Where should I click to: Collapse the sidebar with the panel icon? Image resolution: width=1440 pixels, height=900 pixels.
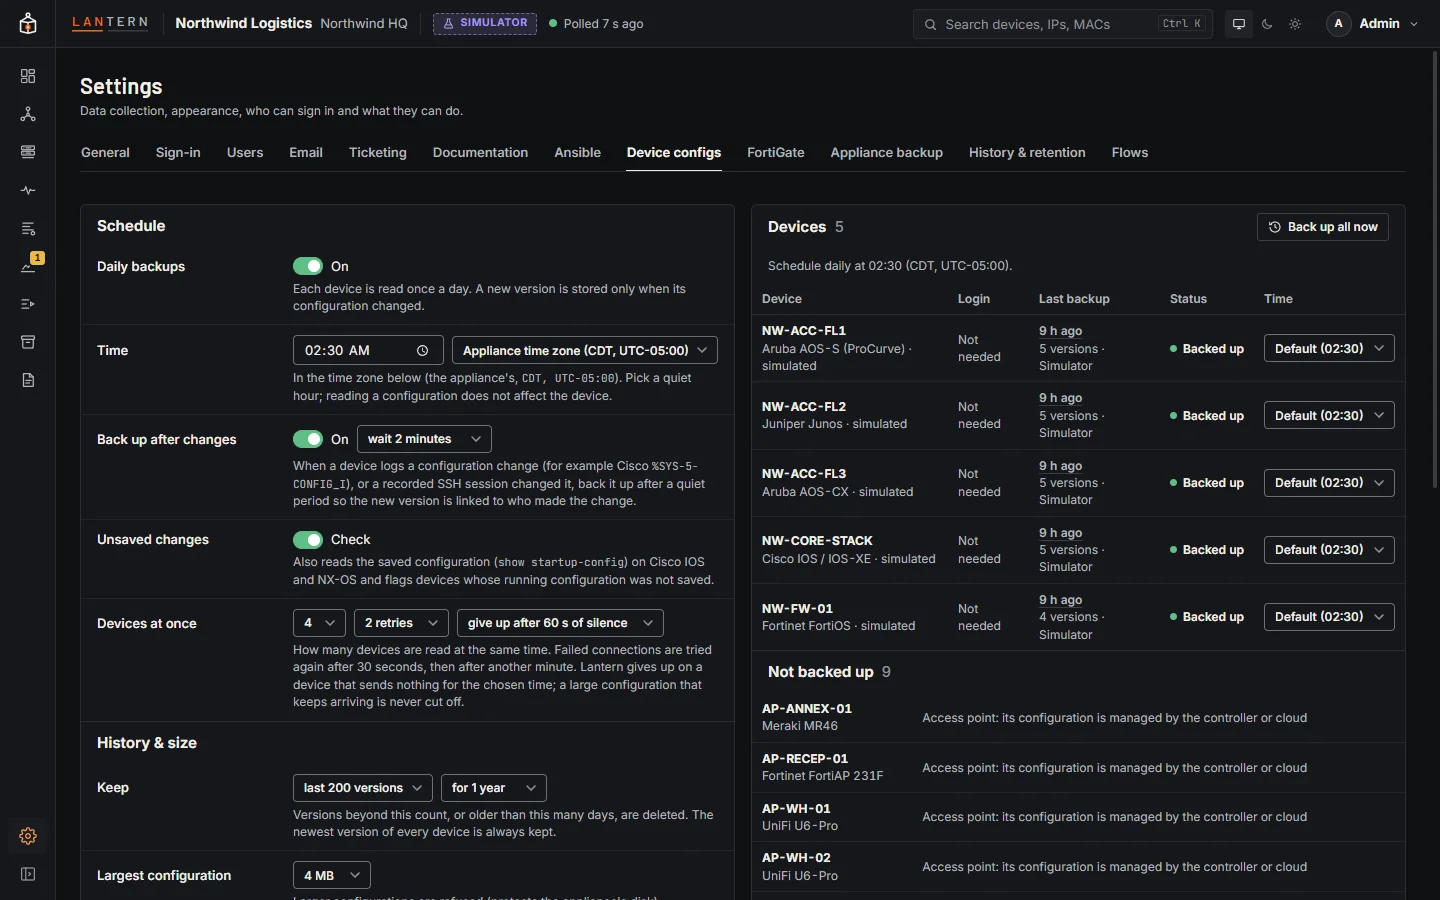[x=28, y=874]
